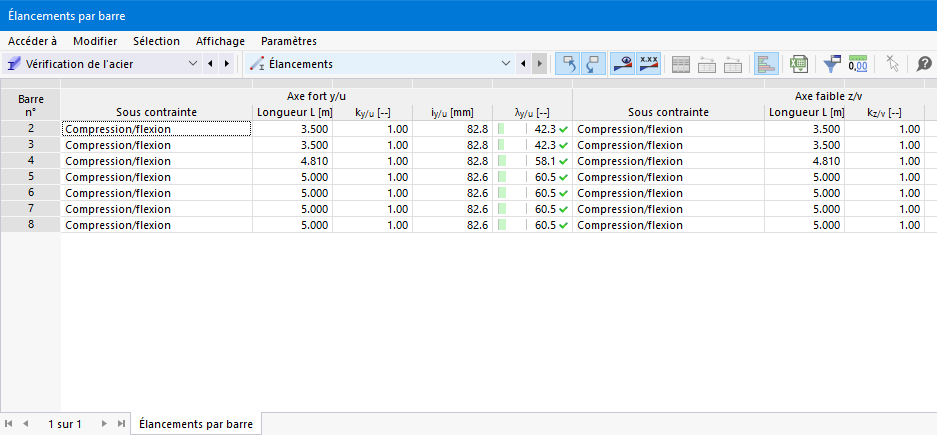Click the λy/u column header

coord(532,112)
